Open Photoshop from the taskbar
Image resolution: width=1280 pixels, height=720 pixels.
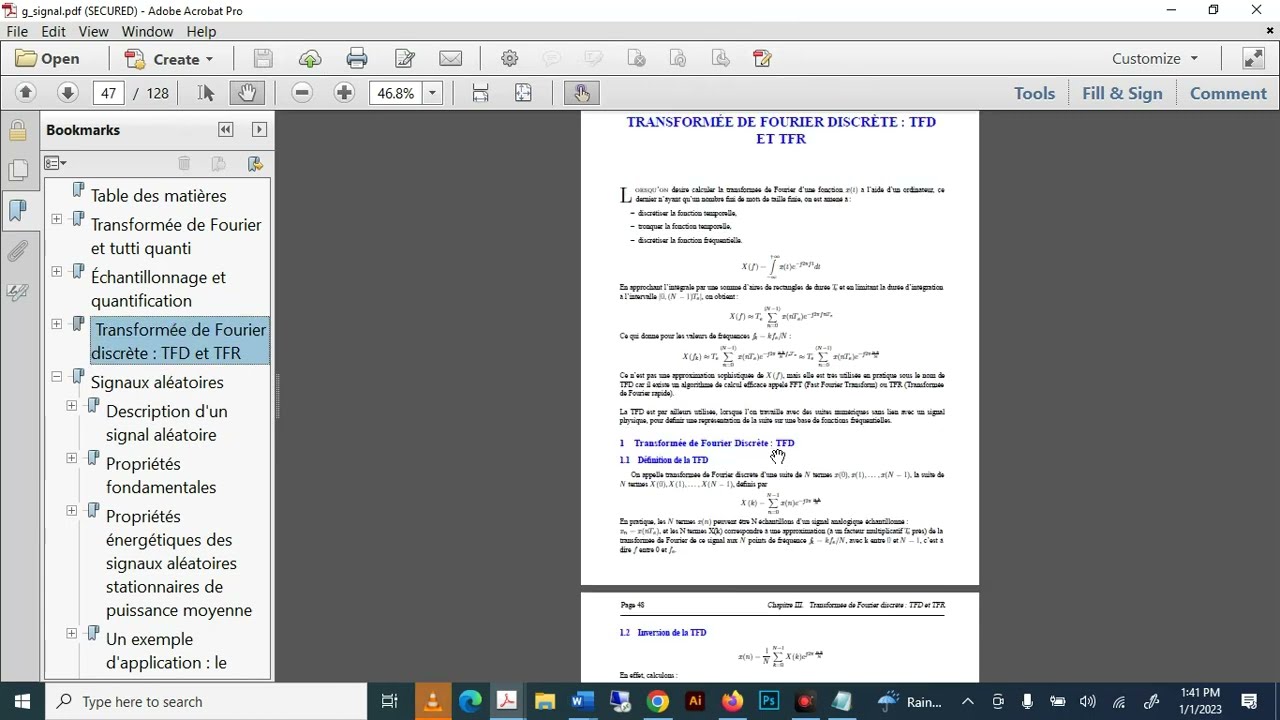pos(769,701)
